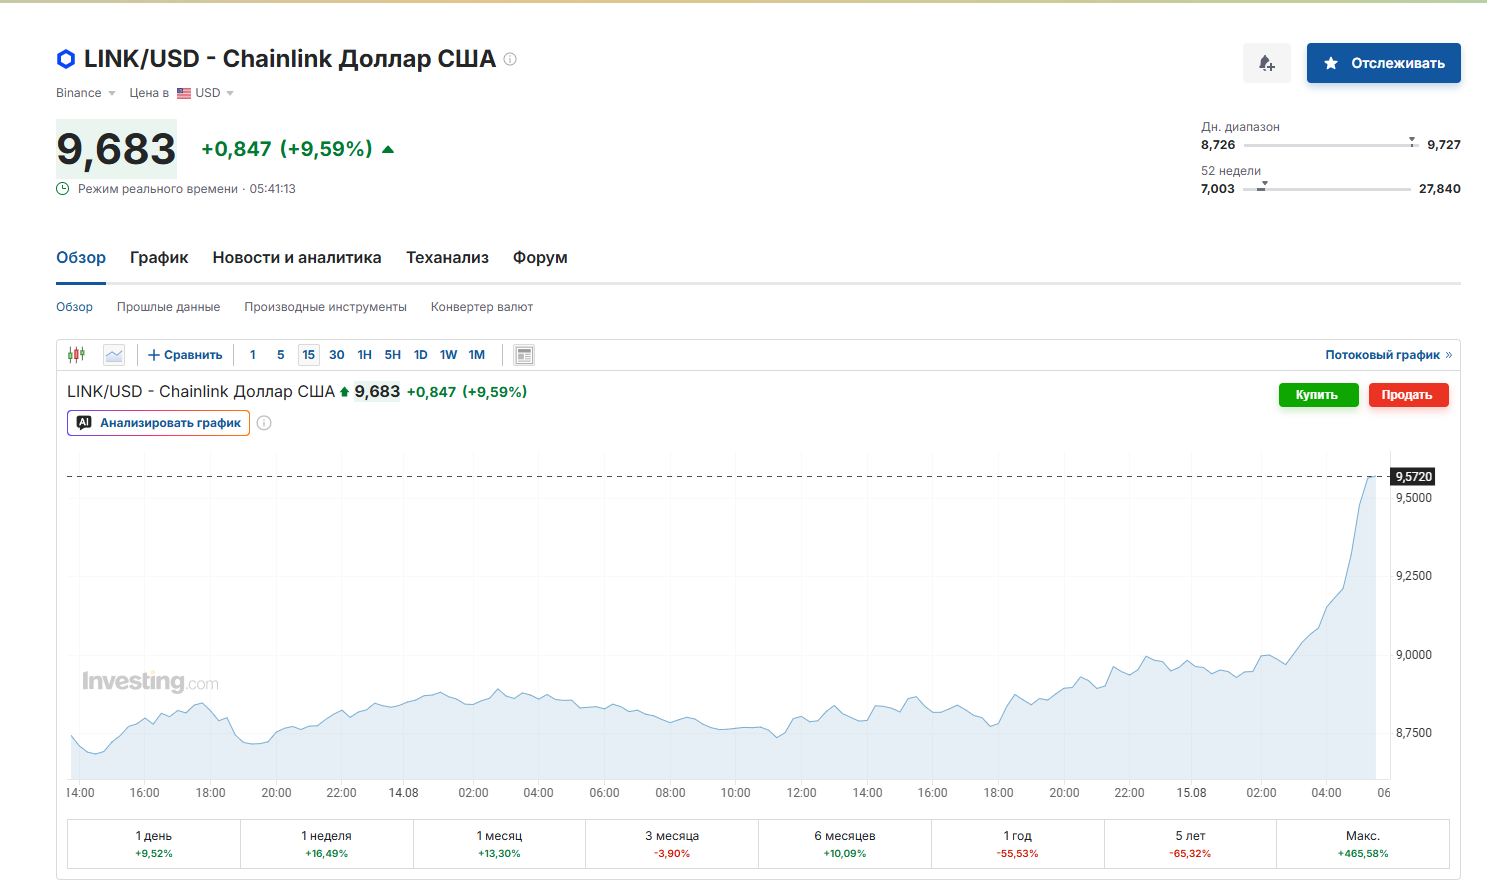Click the 9,5720 price marker on axis
Image resolution: width=1487 pixels, height=893 pixels.
coord(1414,477)
